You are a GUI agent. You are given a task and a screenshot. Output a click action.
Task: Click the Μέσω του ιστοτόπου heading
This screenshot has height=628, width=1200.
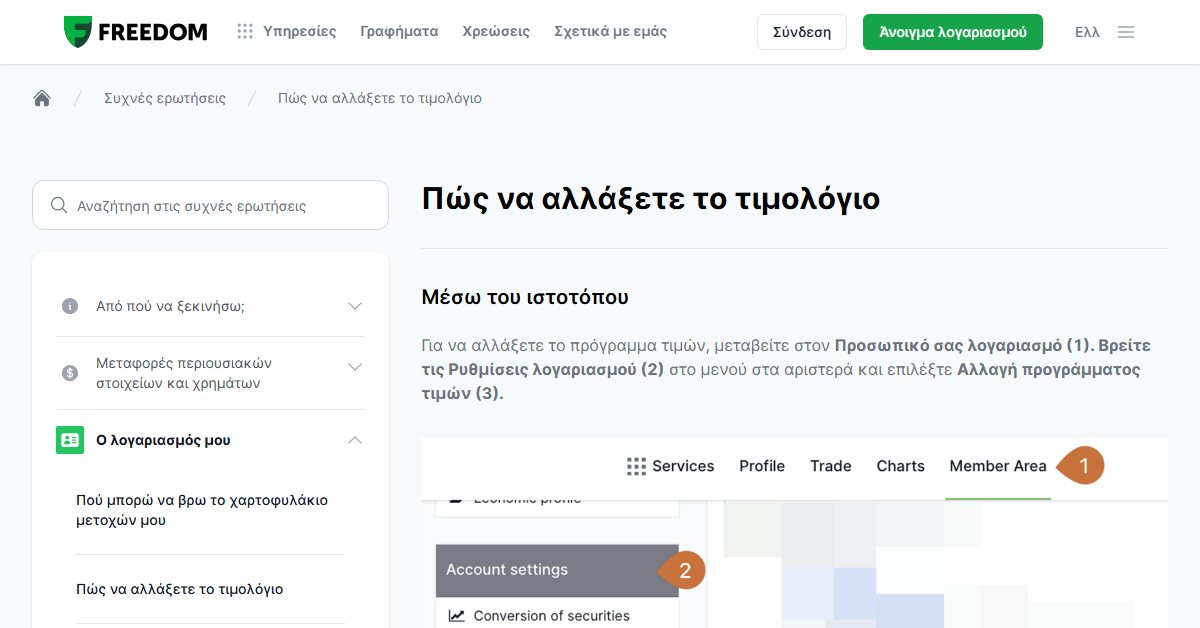coord(525,297)
